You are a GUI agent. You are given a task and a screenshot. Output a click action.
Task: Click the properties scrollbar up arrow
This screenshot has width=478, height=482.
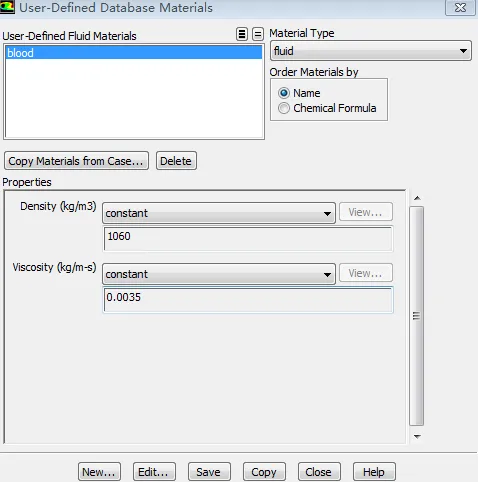coord(417,198)
